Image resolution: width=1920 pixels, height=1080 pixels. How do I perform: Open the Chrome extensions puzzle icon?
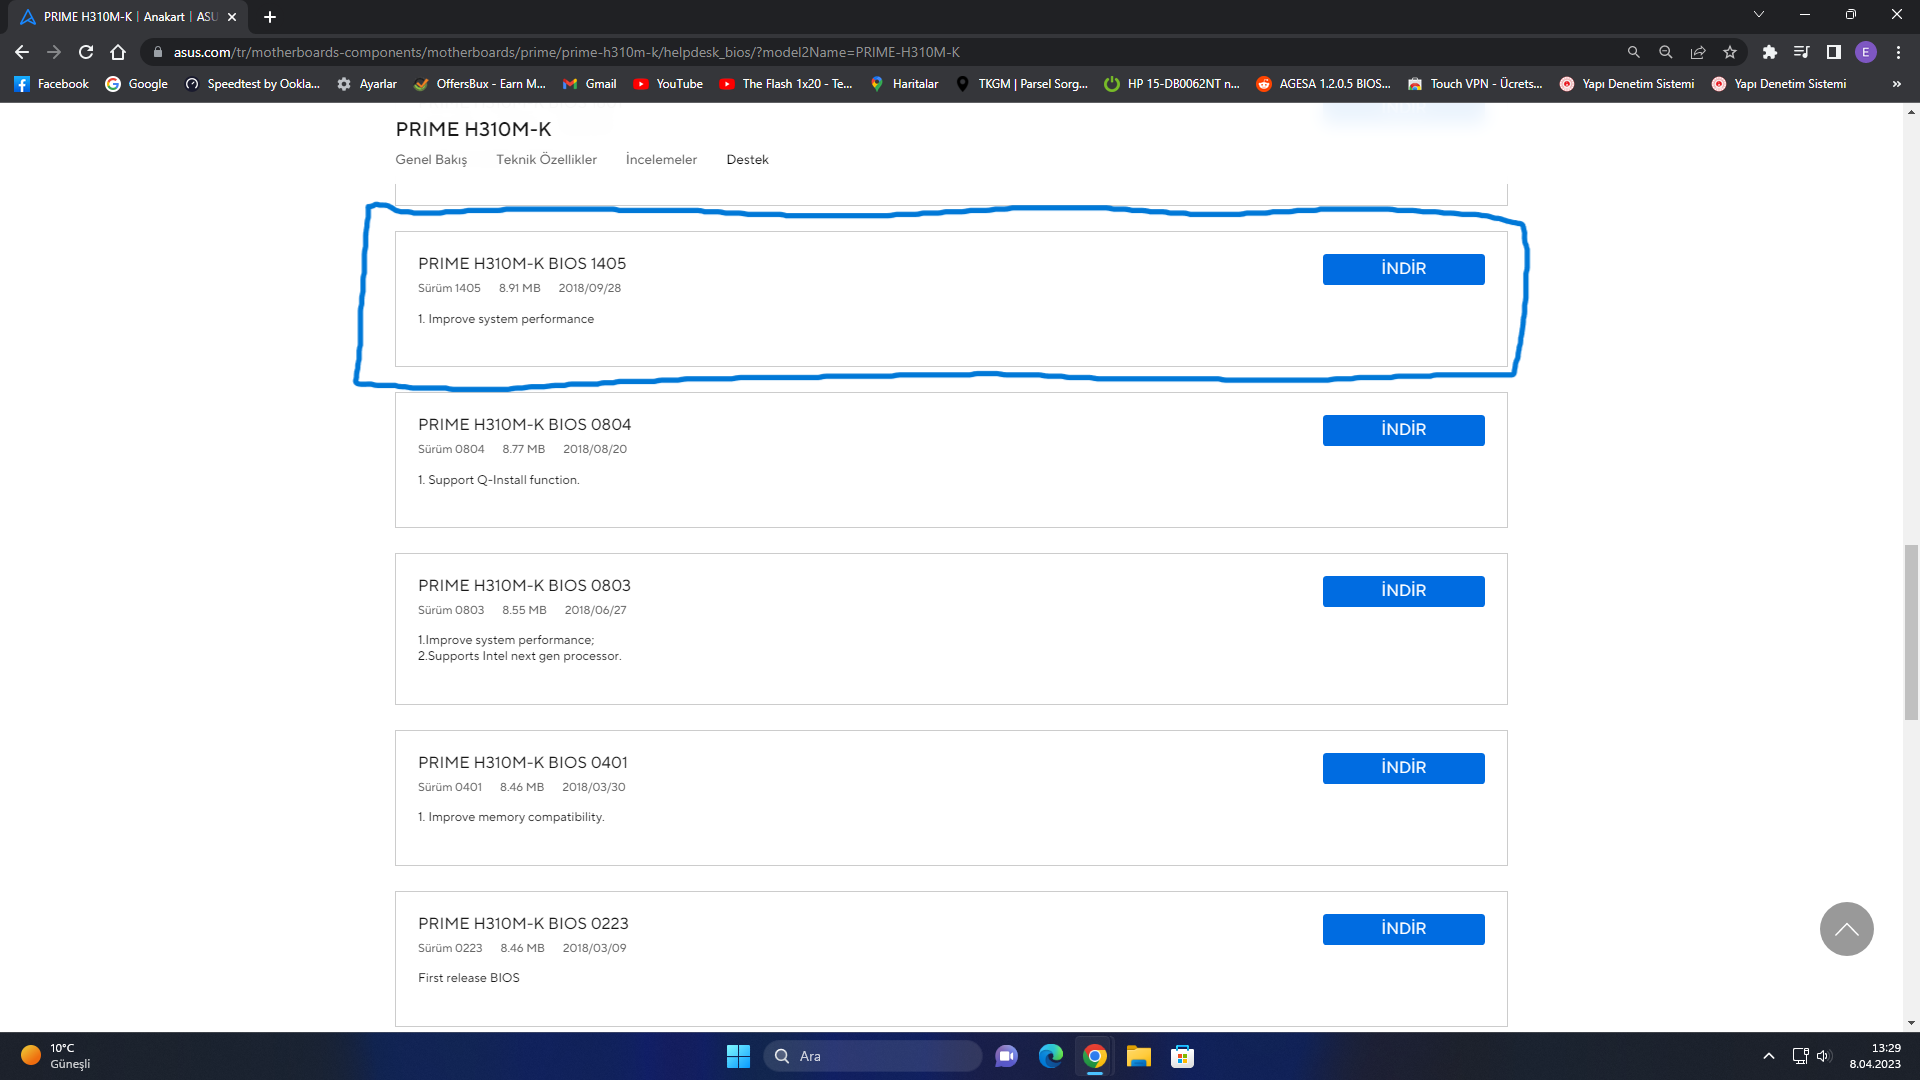click(1769, 52)
